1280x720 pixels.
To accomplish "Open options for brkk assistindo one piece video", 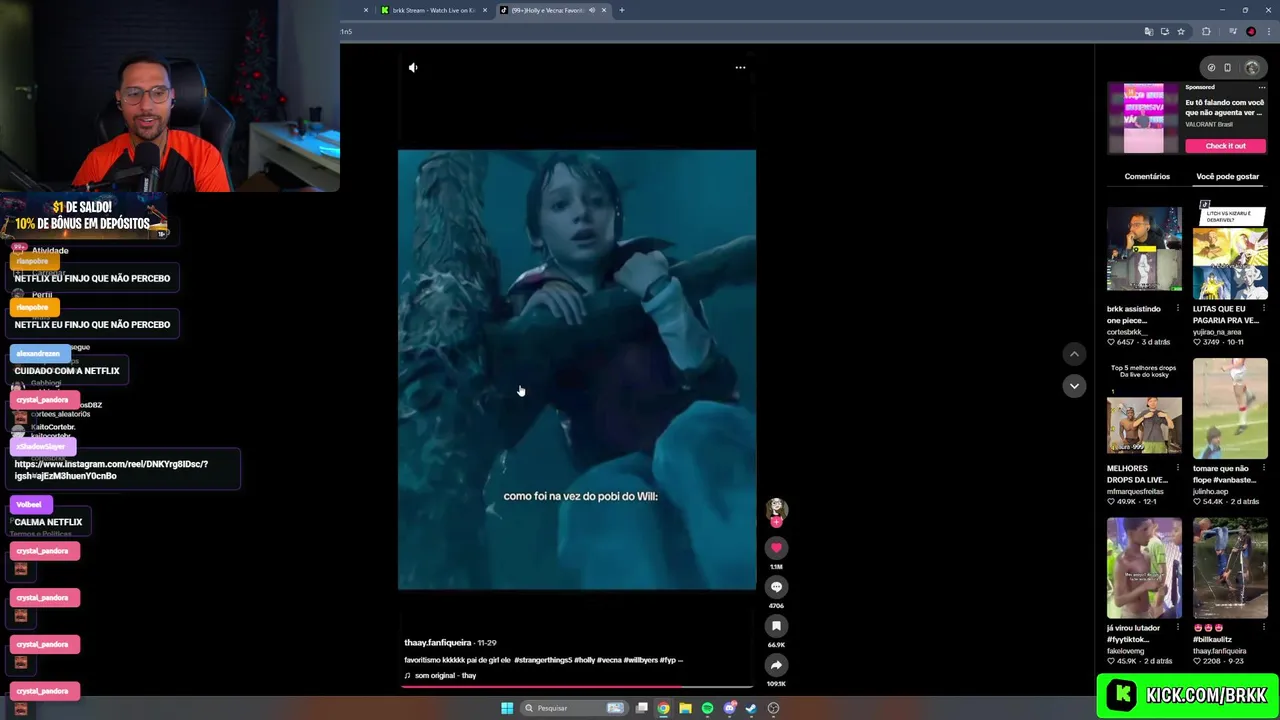I will (x=1177, y=308).
